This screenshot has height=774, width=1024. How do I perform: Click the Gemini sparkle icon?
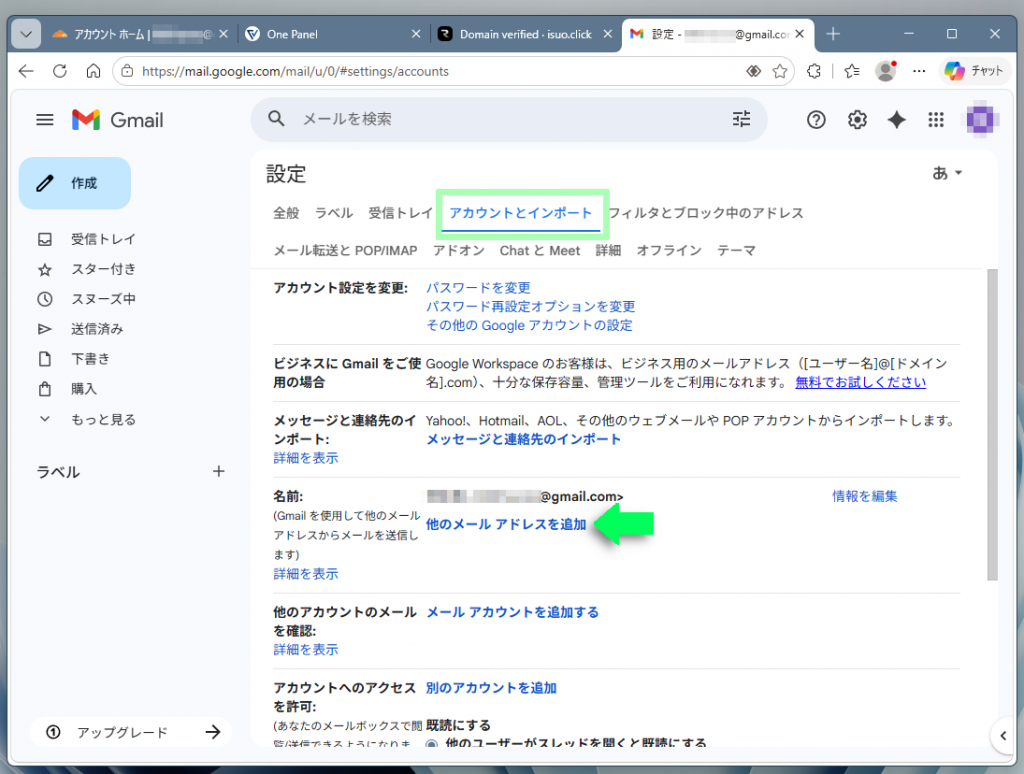point(897,120)
